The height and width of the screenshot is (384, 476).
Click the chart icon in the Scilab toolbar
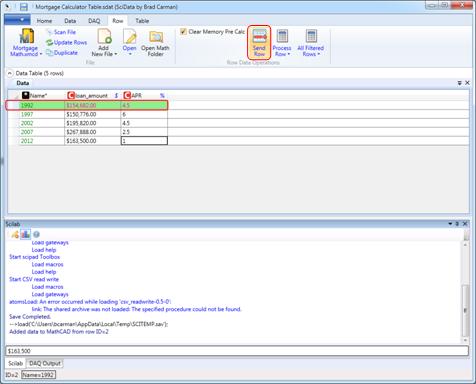25,234
